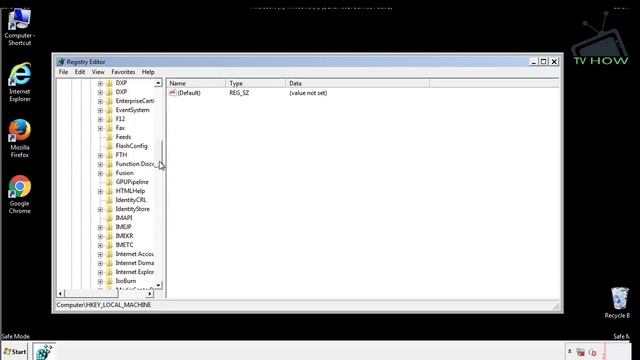The height and width of the screenshot is (360, 640).
Task: Click the horizontal scroll left arrow
Action: (60, 293)
